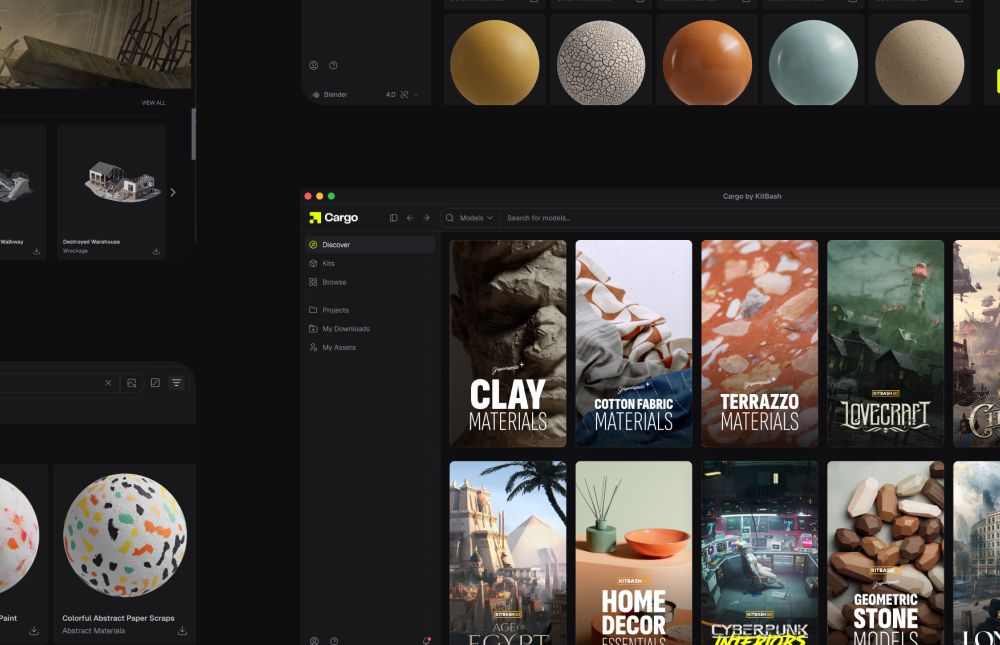
Task: Open the Clay Materials kit card
Action: pyautogui.click(x=508, y=343)
